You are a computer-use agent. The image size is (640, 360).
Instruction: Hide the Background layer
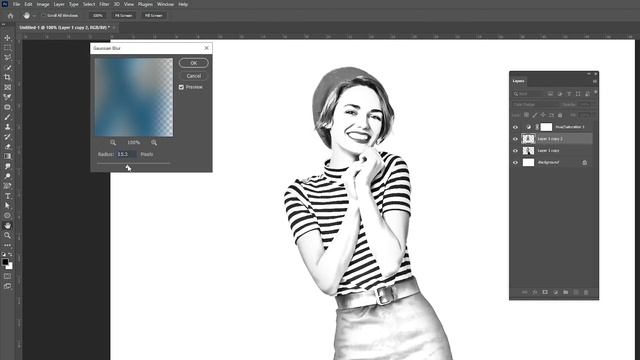tap(515, 162)
